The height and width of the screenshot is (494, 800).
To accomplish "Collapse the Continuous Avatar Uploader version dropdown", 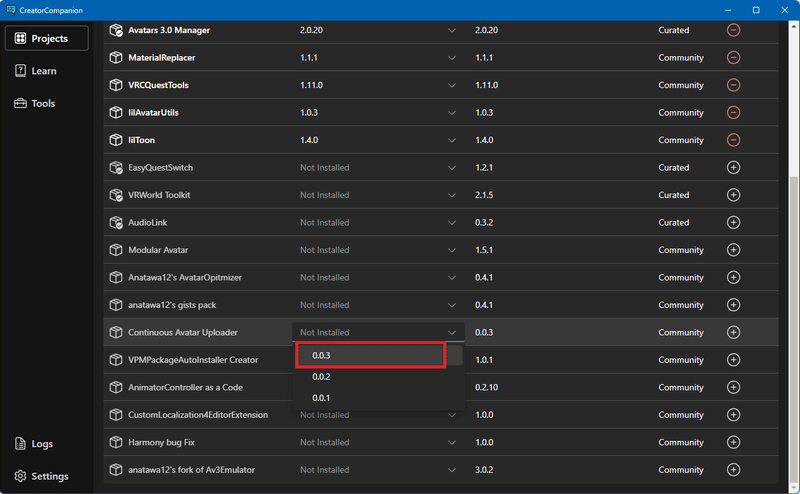I will pyautogui.click(x=452, y=332).
